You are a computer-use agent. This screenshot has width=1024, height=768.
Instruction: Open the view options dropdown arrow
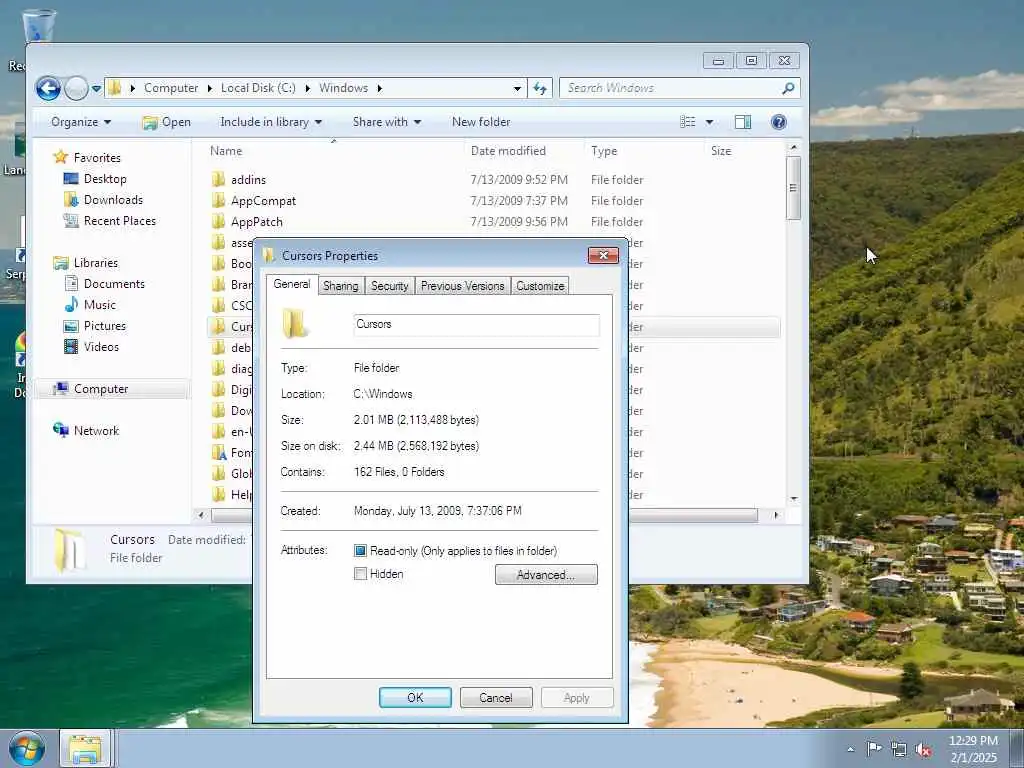tap(709, 122)
